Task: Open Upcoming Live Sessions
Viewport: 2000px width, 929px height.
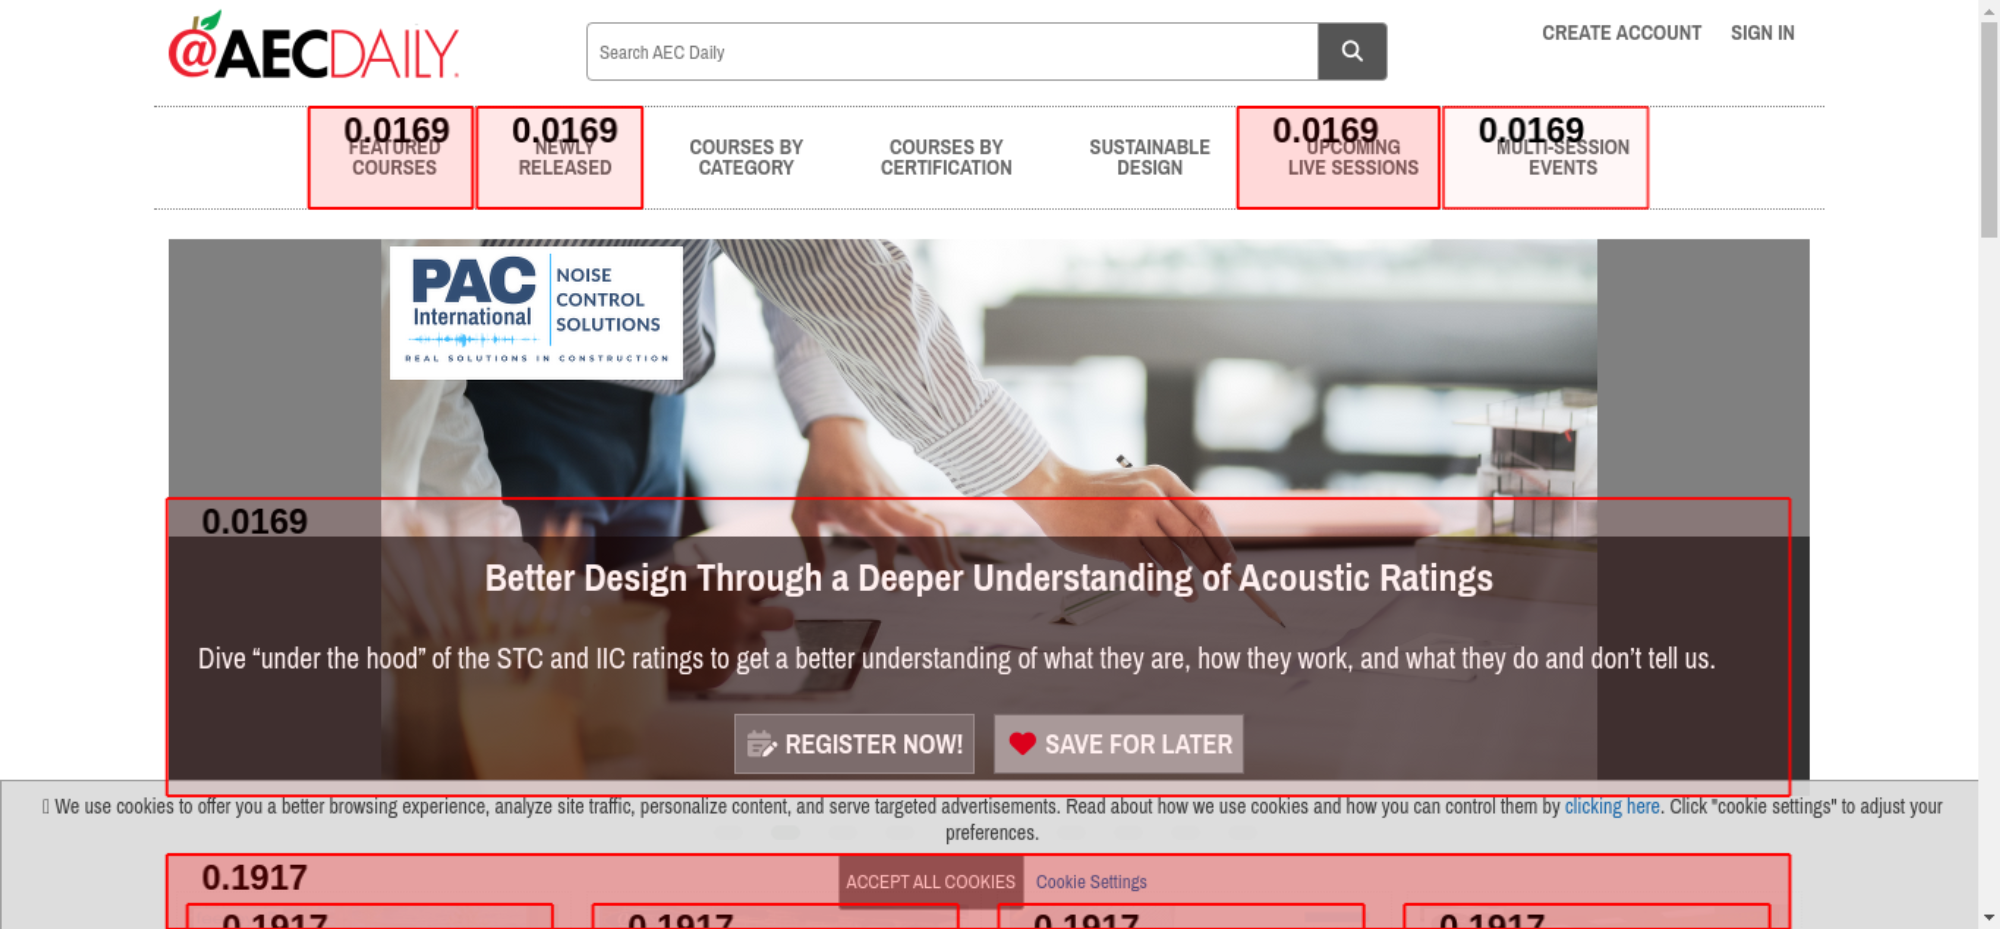Action: click(x=1352, y=158)
